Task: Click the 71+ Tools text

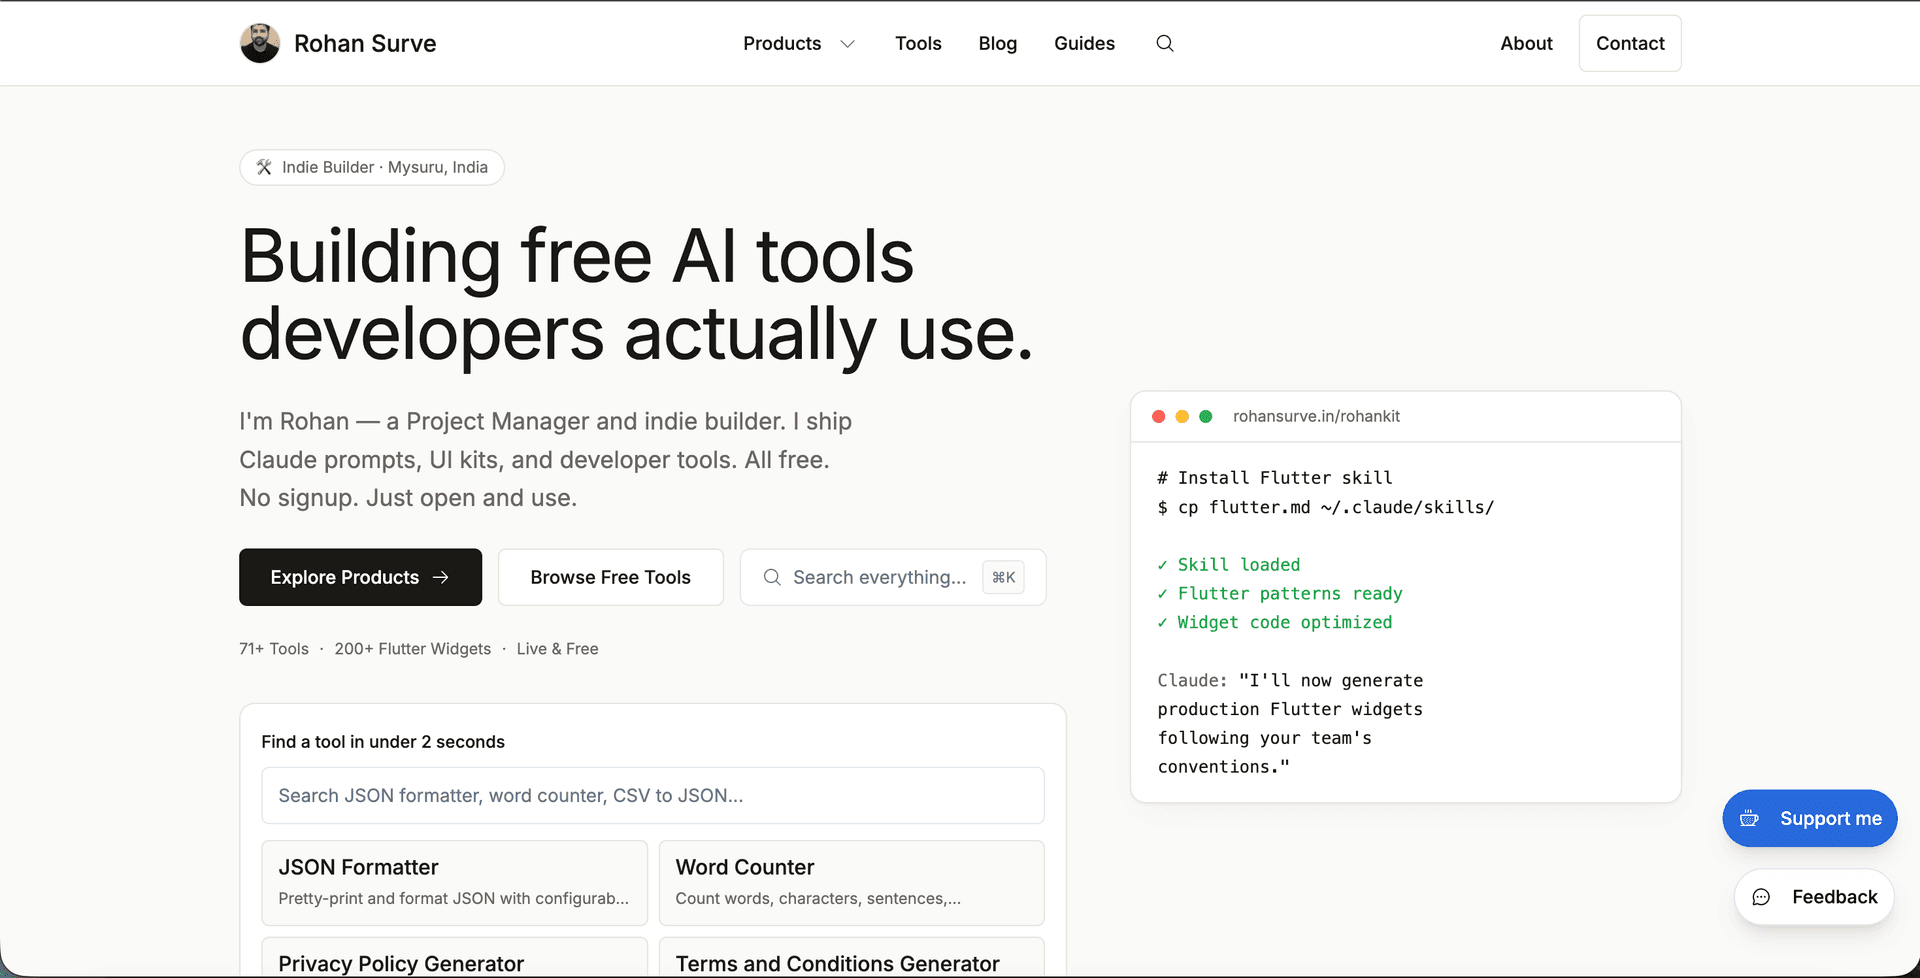Action: [274, 649]
